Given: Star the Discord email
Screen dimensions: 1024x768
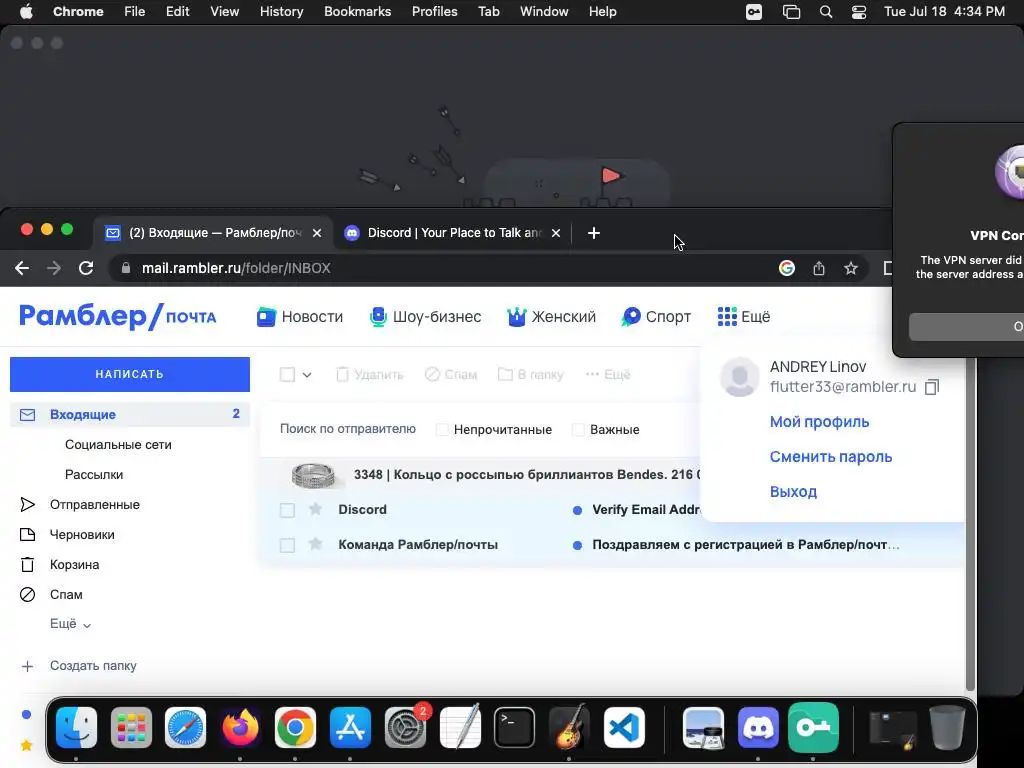Looking at the screenshot, I should (x=315, y=509).
